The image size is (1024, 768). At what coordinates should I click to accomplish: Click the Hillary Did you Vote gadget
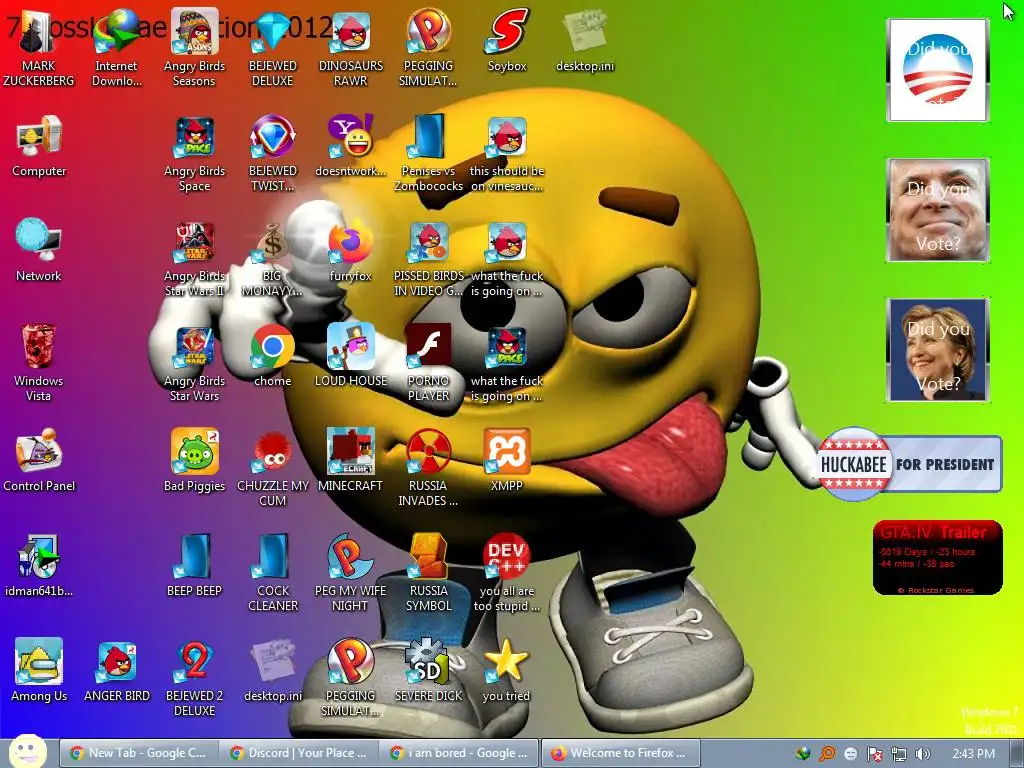coord(938,350)
